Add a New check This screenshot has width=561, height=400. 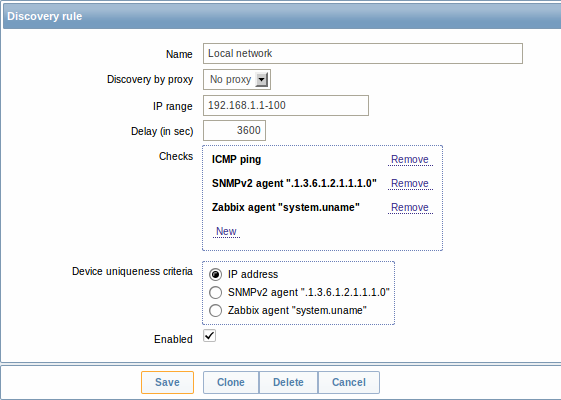click(226, 231)
